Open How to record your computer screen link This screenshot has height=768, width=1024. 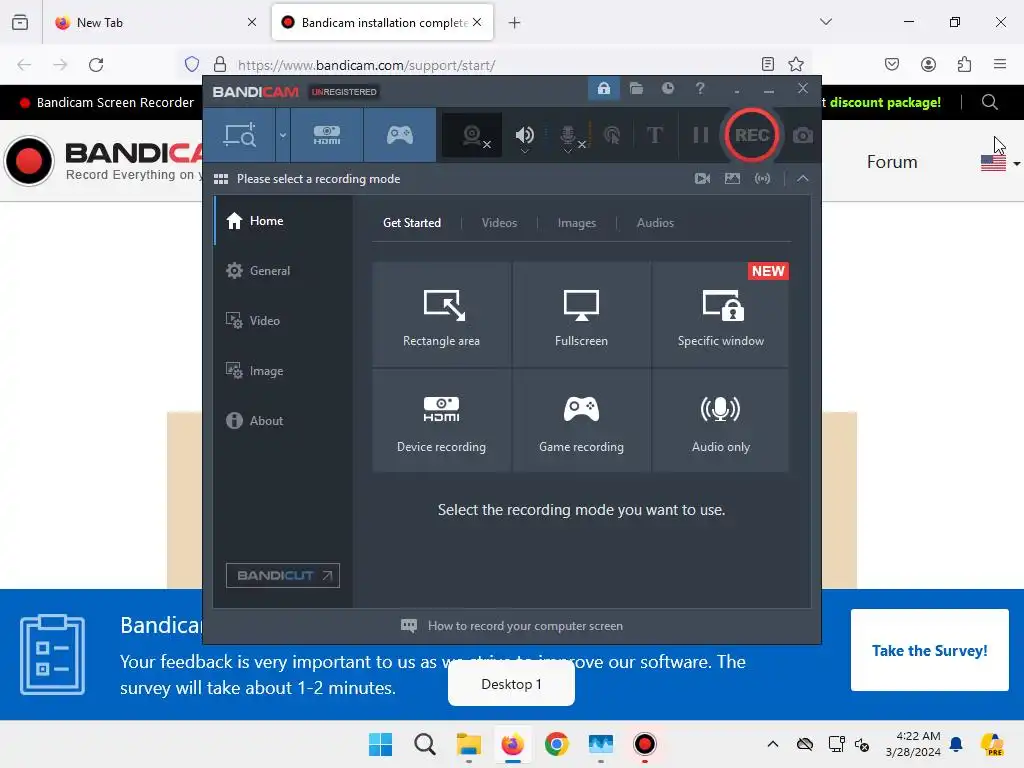pyautogui.click(x=511, y=626)
